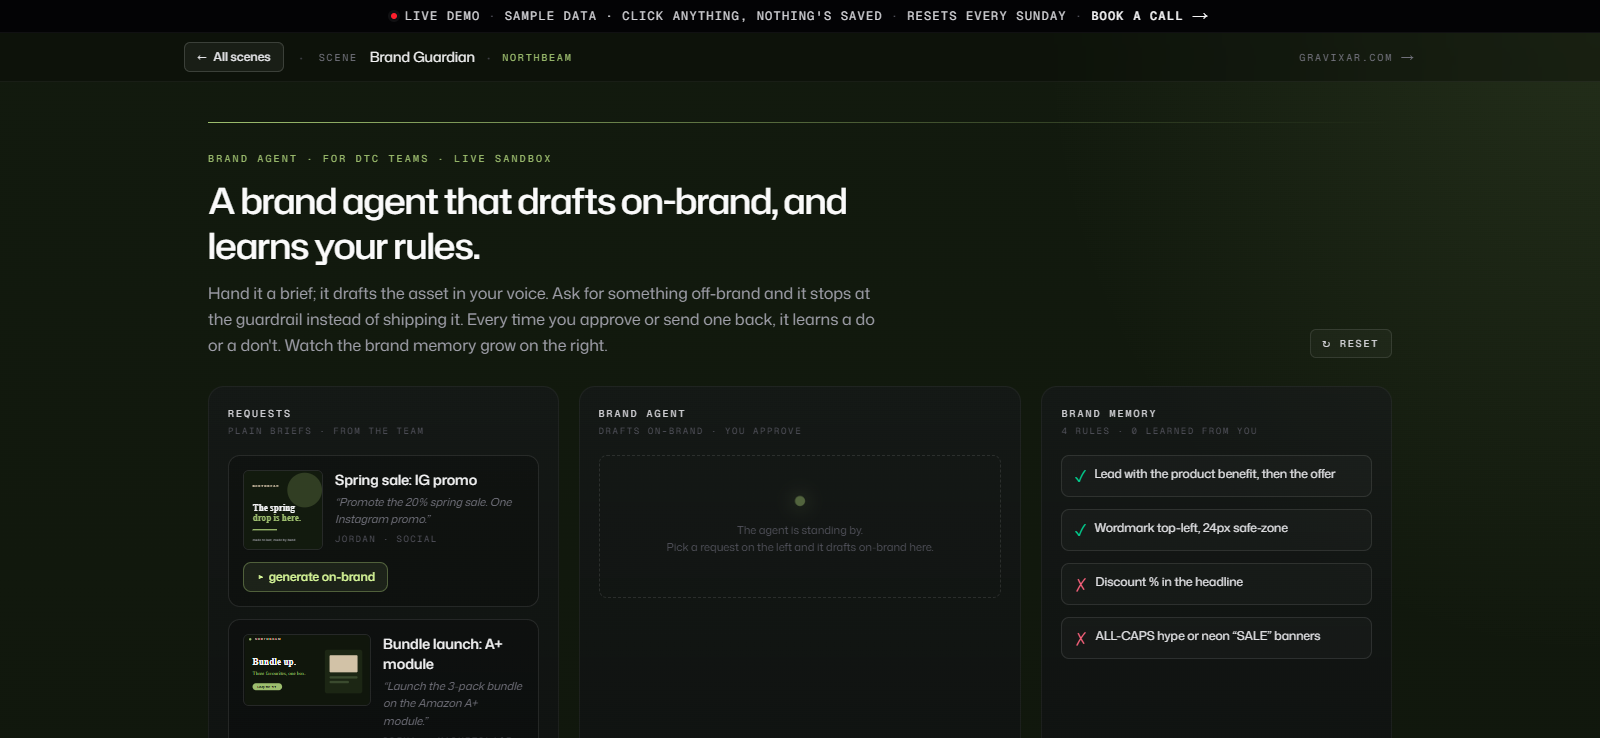Click generate on-brand for Spring sale
The height and width of the screenshot is (738, 1600).
pos(315,577)
